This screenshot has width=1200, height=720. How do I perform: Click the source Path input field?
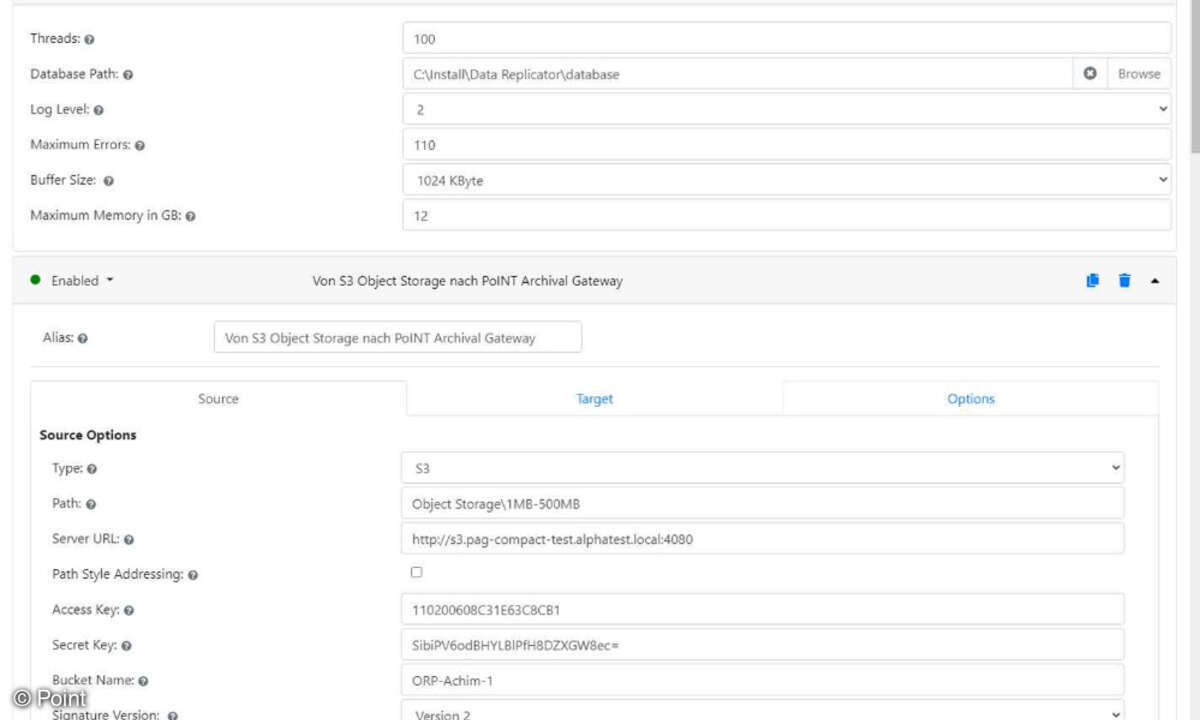click(x=763, y=503)
